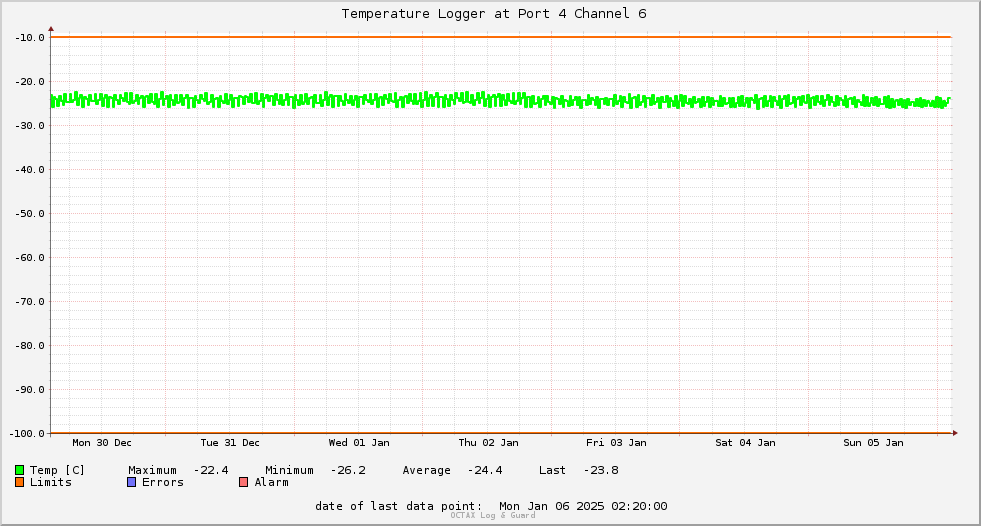Click the 'Sat 04 Jan' x-axis label
This screenshot has width=981, height=526.
pos(745,443)
